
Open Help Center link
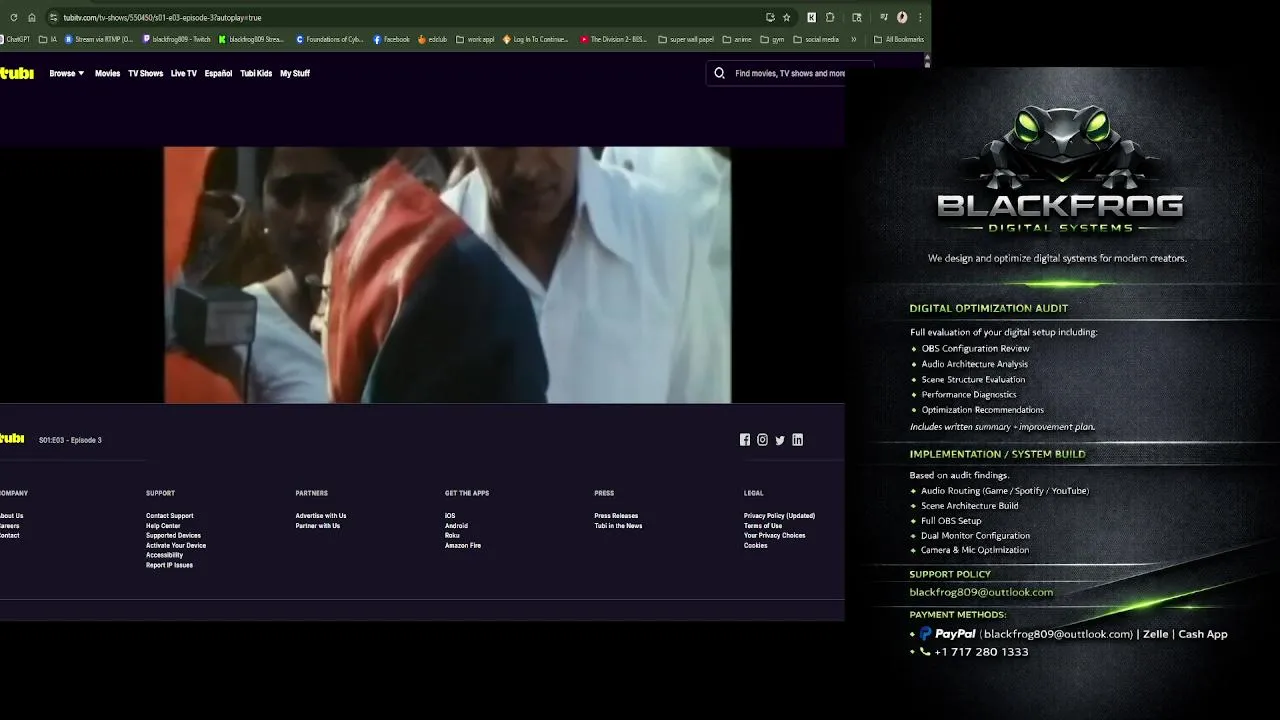point(163,526)
